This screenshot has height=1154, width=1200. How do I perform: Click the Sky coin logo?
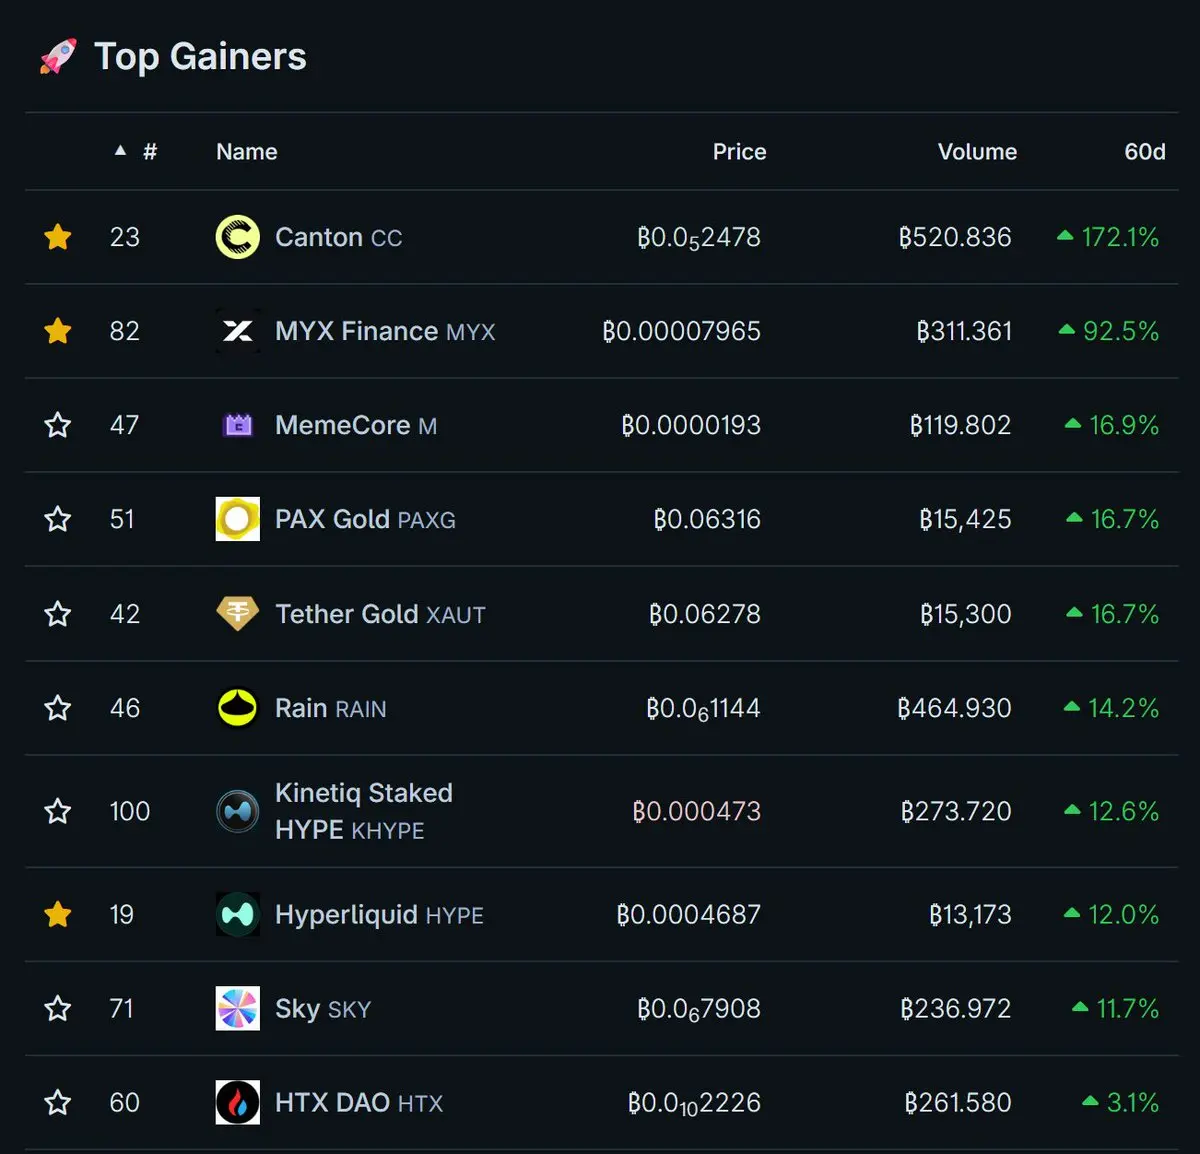pyautogui.click(x=238, y=1008)
